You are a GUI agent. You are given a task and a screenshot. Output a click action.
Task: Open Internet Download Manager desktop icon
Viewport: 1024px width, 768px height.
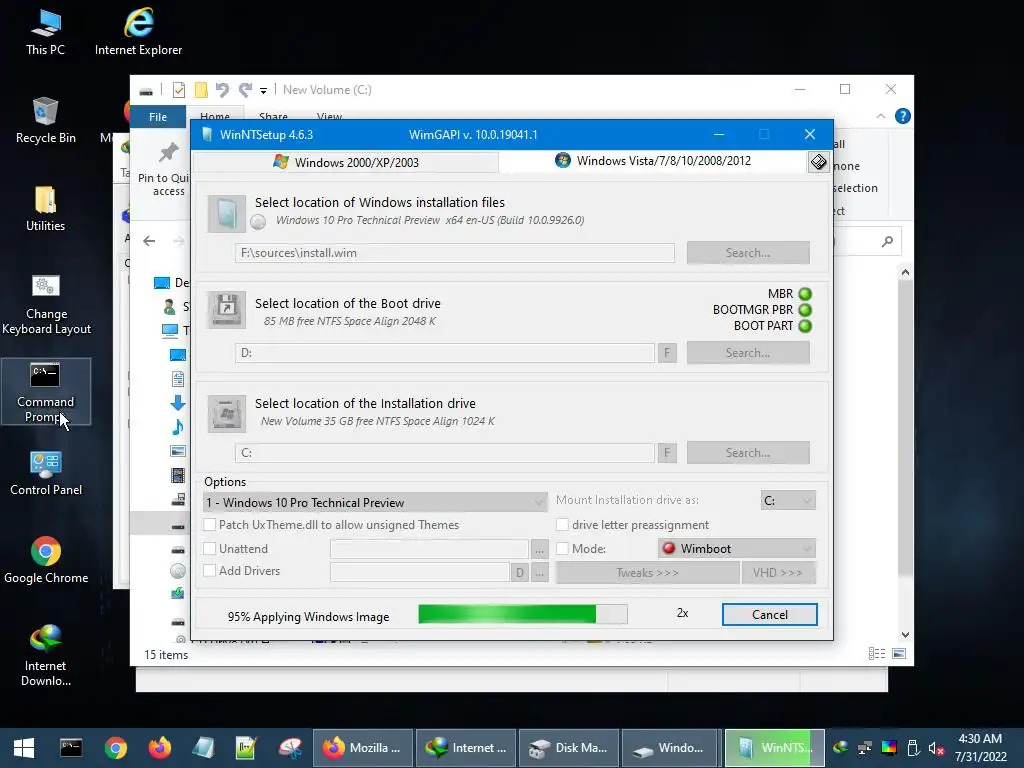tap(46, 656)
